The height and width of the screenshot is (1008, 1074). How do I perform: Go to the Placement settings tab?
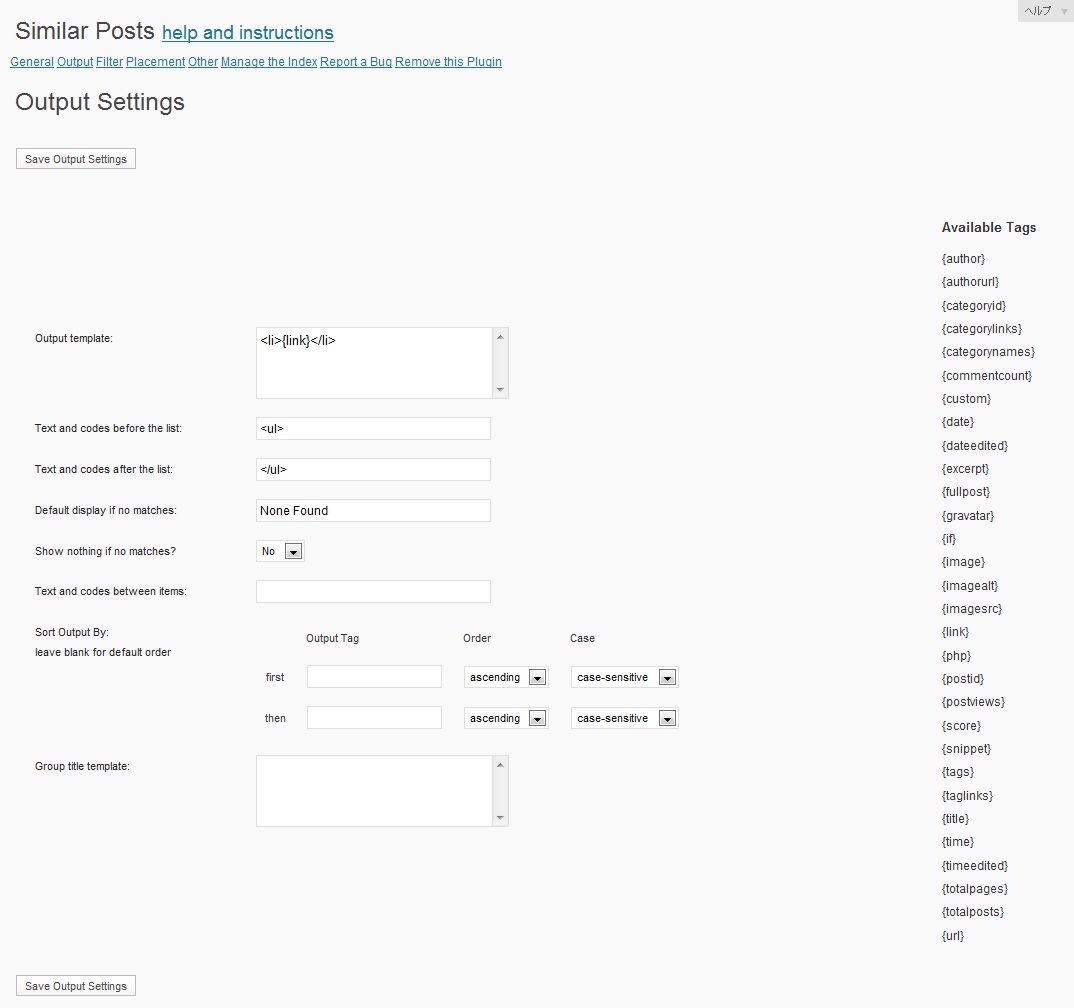(155, 62)
